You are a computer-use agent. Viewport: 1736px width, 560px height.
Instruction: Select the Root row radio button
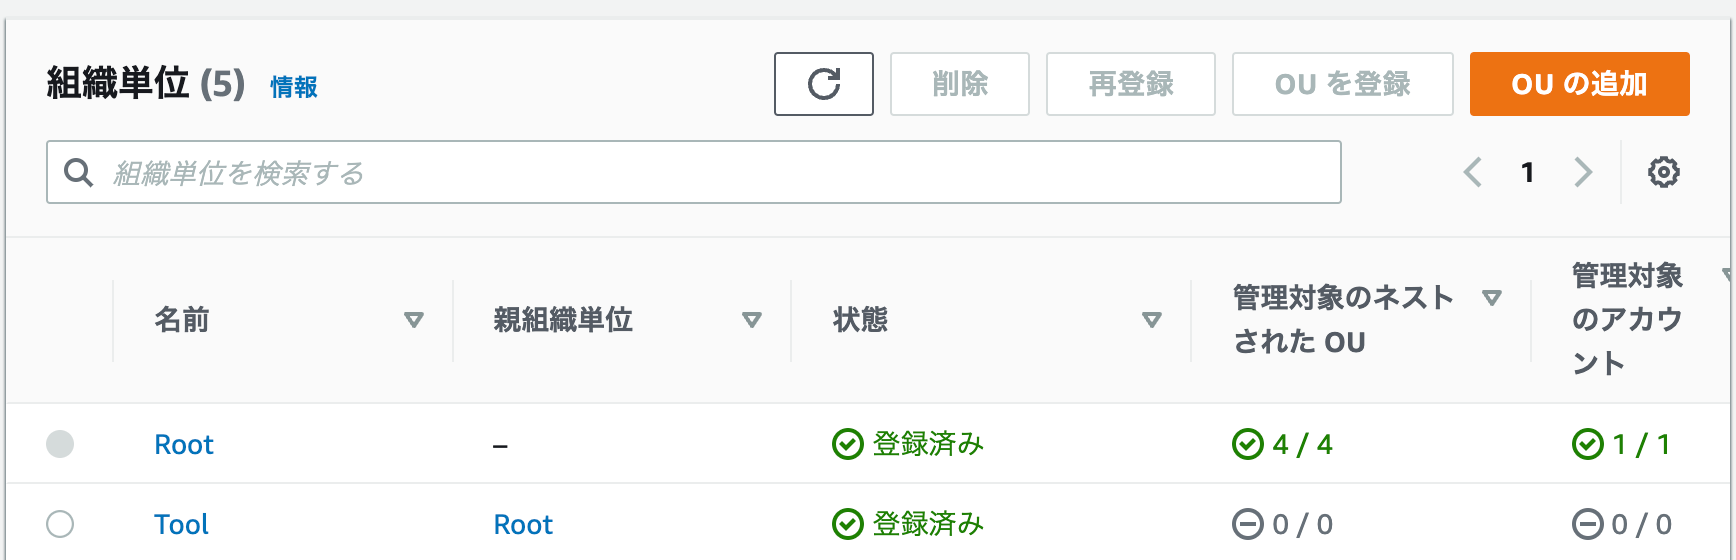[x=60, y=444]
